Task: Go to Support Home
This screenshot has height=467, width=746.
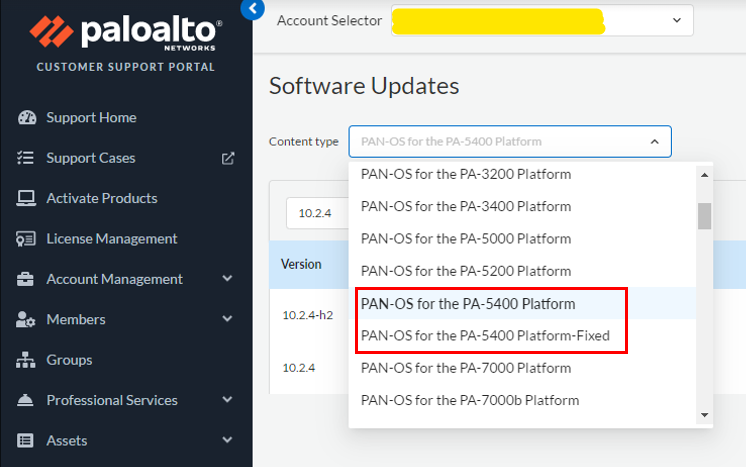Action: [91, 118]
